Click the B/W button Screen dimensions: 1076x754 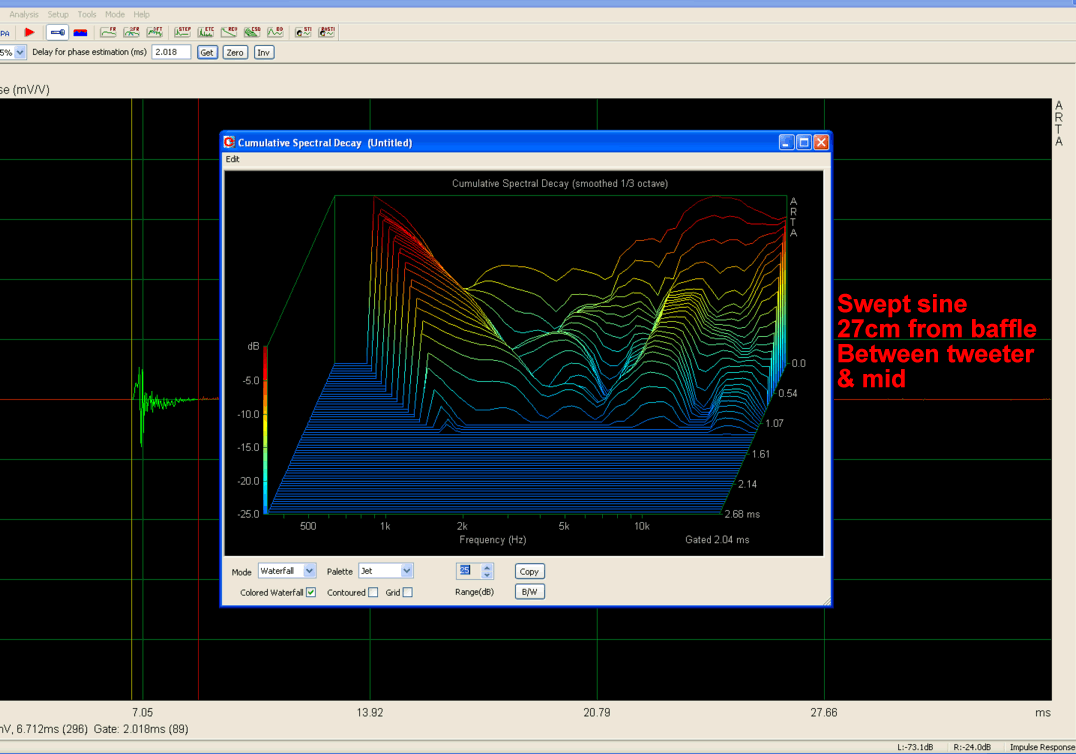click(529, 591)
